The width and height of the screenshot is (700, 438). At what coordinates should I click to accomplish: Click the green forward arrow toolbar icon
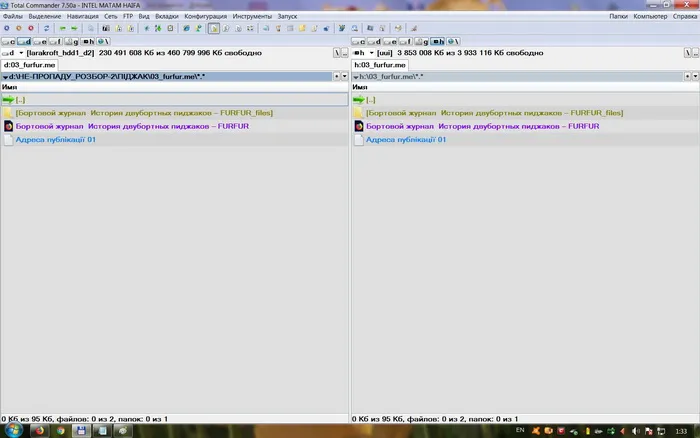[x=74, y=28]
